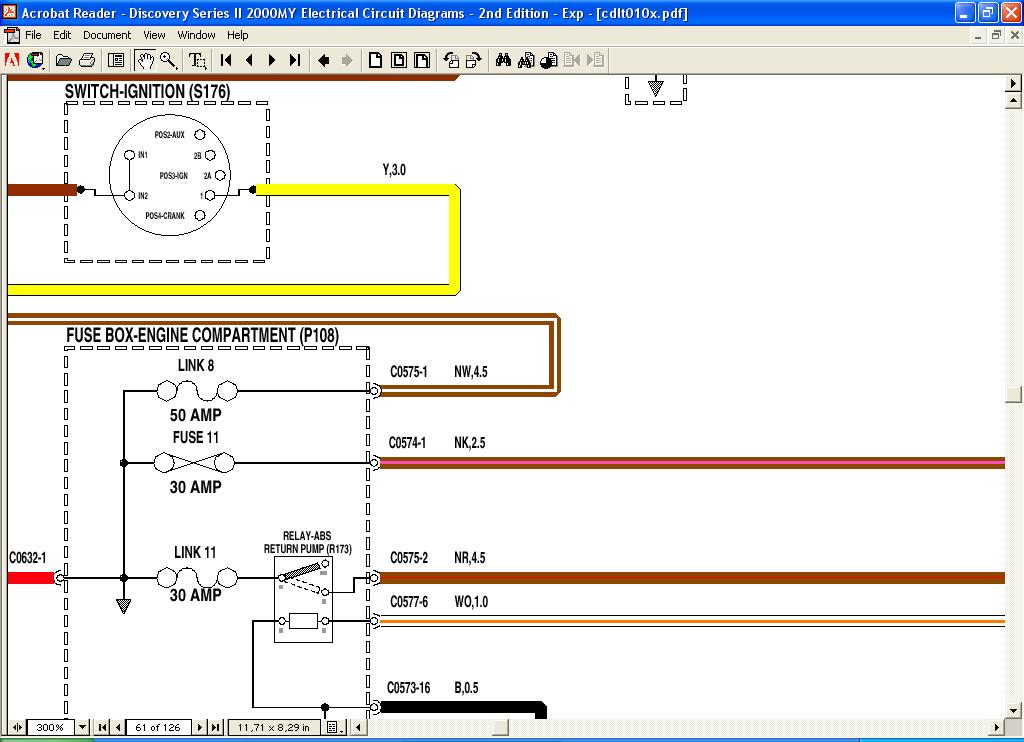This screenshot has width=1024, height=742.
Task: Click the vertical scrollbar thumb
Action: [x=1013, y=394]
